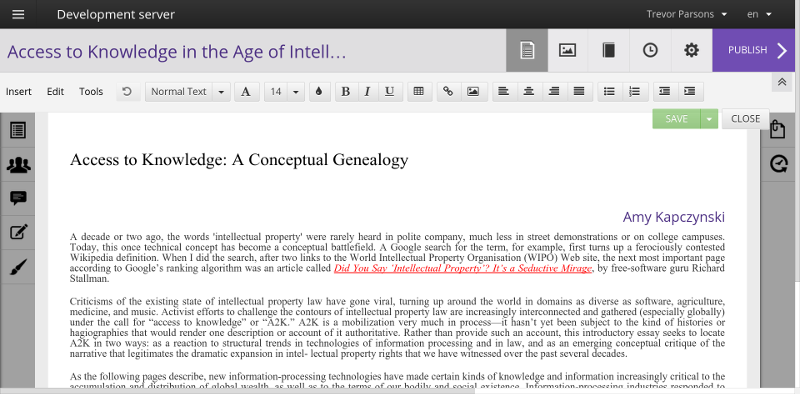Click the Normal Text style field

coord(179,92)
